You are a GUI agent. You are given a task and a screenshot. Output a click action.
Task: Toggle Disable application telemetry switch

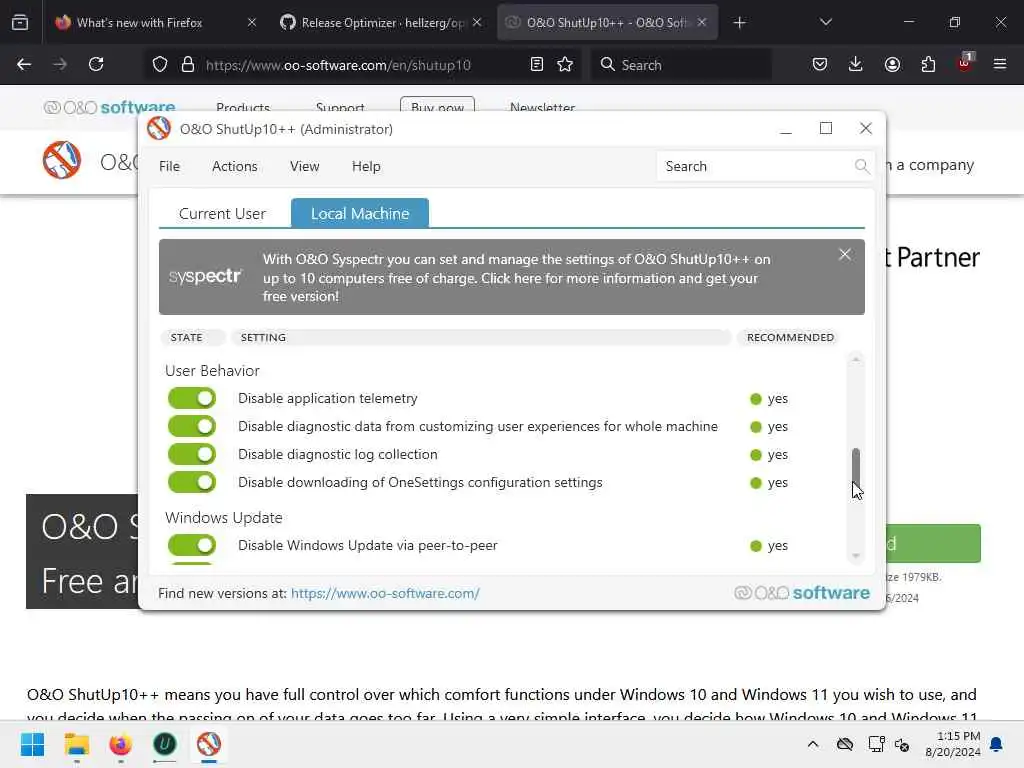(192, 398)
